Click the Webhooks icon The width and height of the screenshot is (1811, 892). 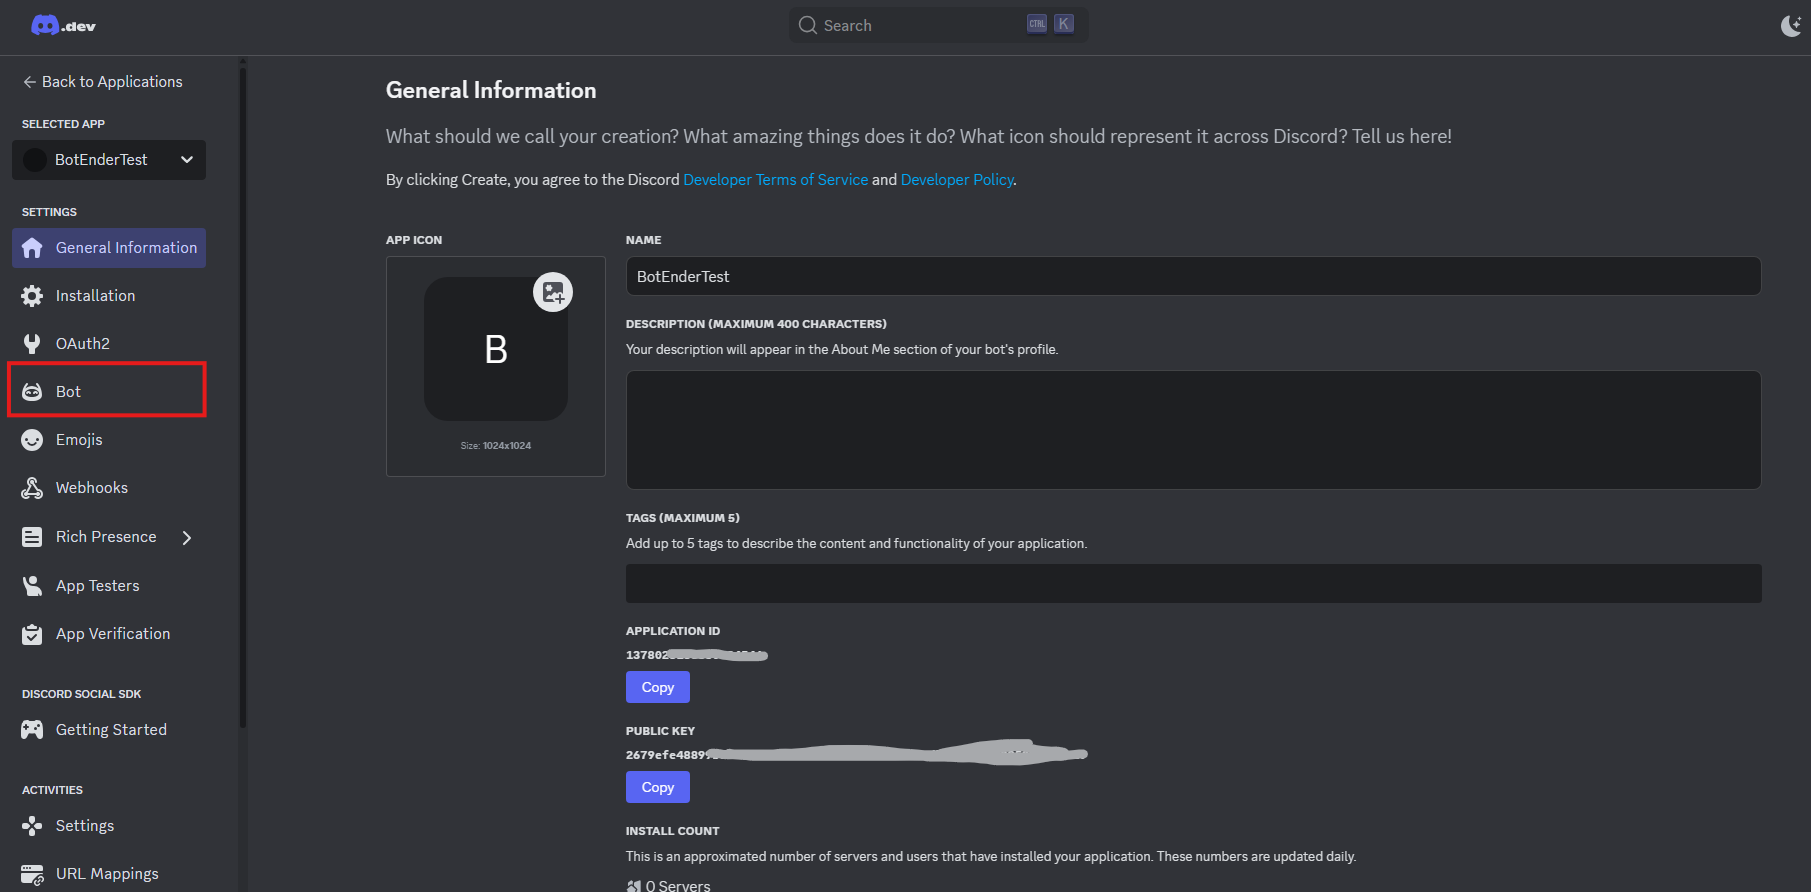click(32, 488)
